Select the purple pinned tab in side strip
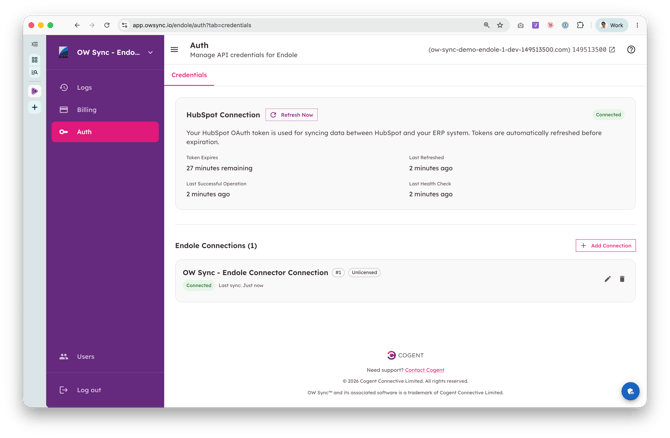Viewport: 670px width, 438px height. 35,91
